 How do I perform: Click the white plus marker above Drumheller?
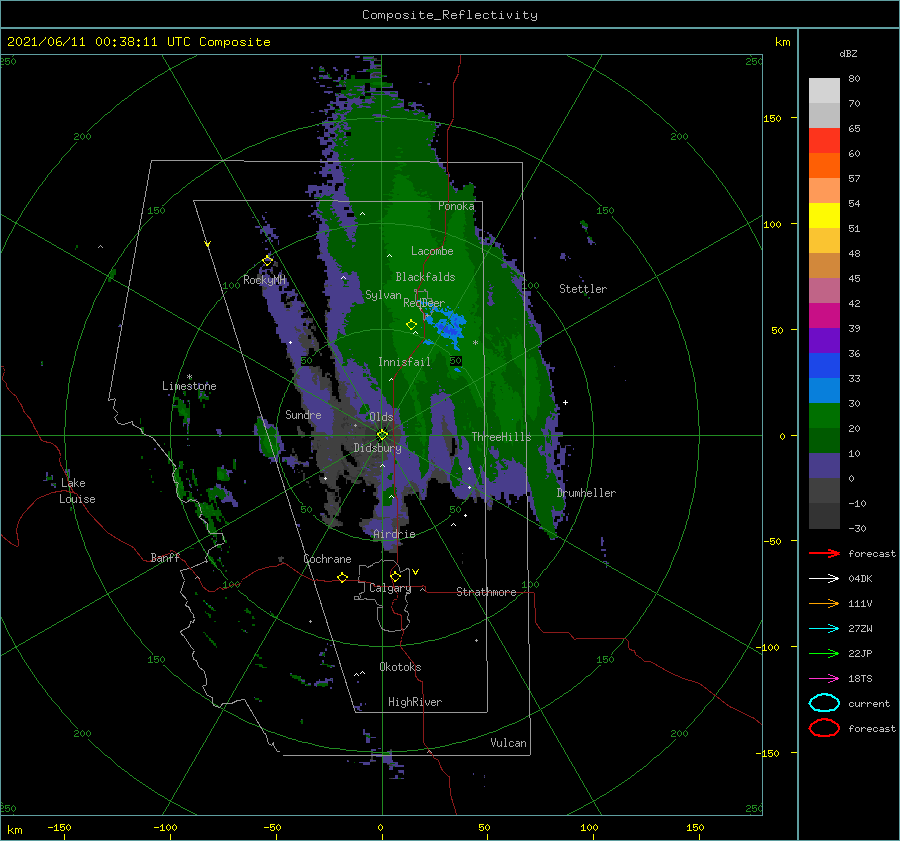click(x=565, y=402)
